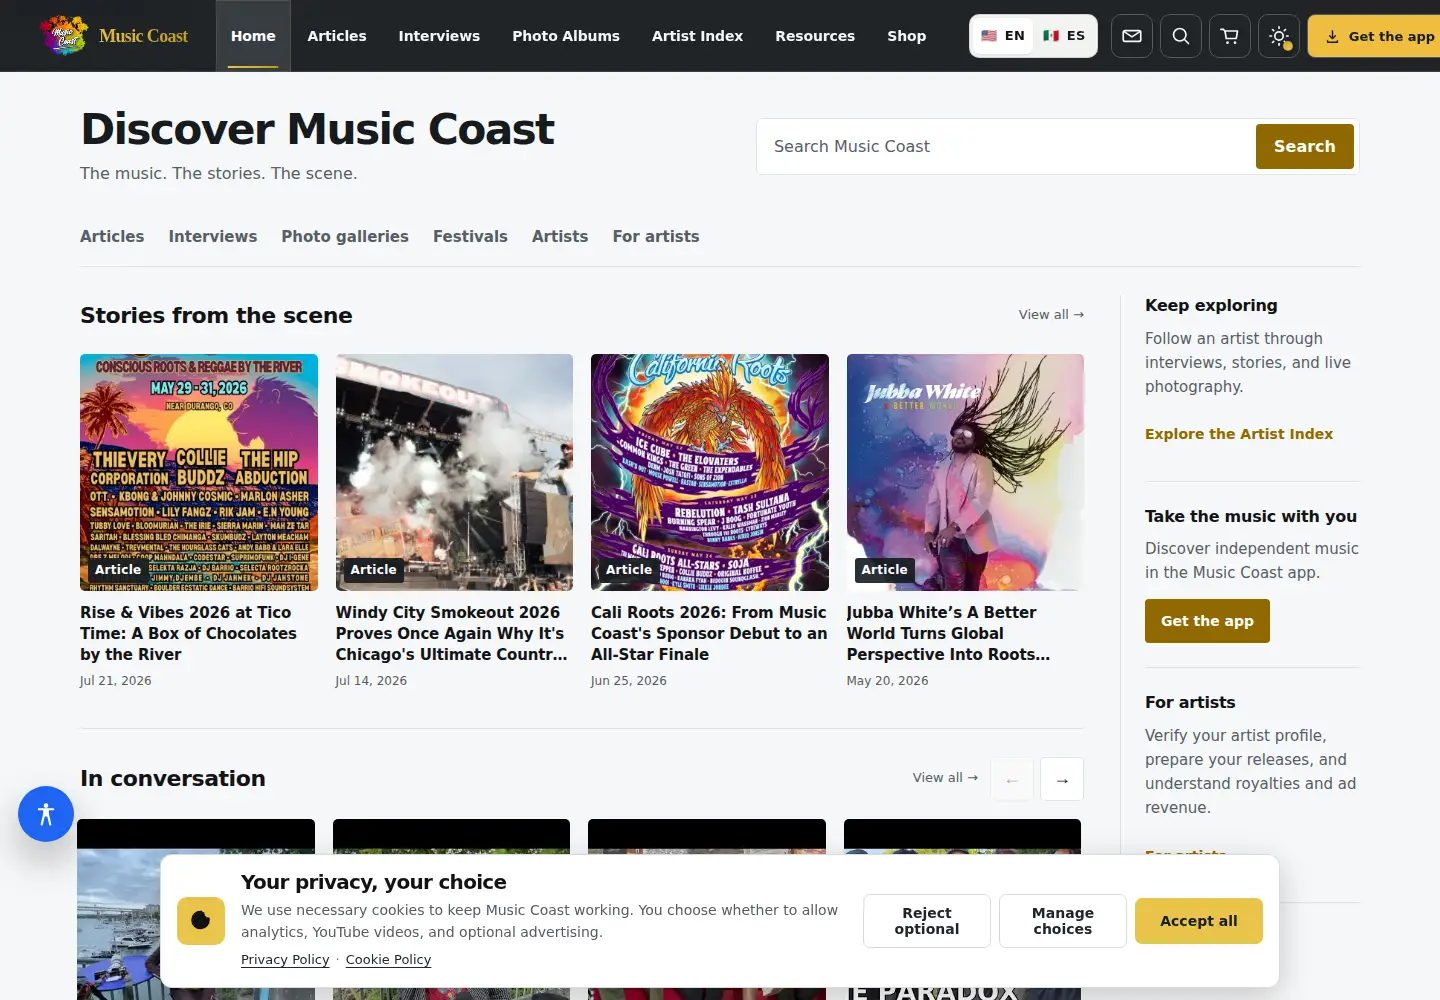
Task: Select the Artists tab
Action: click(x=560, y=237)
